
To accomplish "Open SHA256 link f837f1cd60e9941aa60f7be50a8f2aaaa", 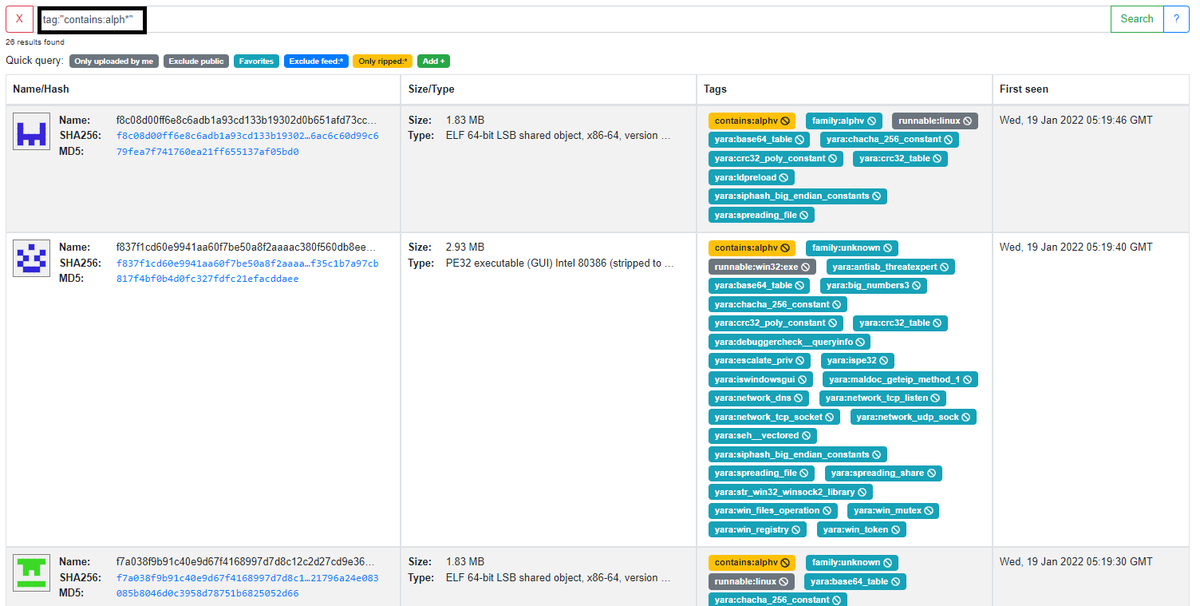I will pyautogui.click(x=247, y=263).
